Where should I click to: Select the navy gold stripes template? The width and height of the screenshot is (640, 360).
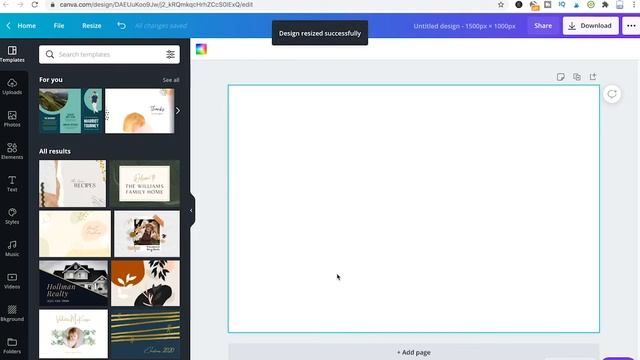pos(145,334)
